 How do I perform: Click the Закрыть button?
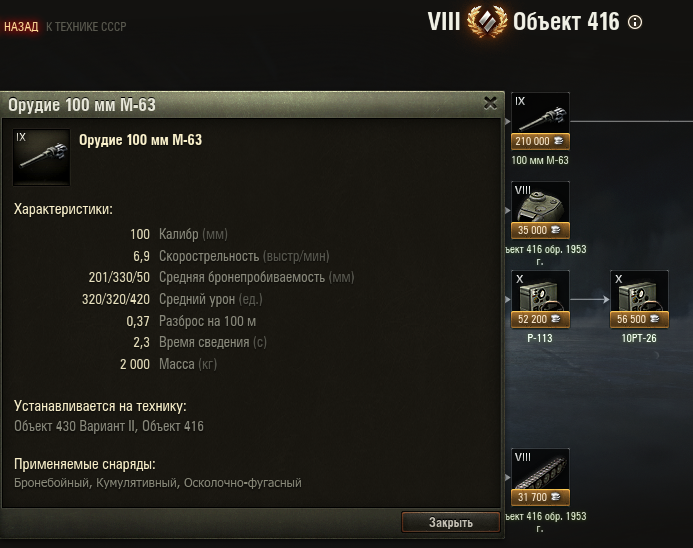click(451, 522)
